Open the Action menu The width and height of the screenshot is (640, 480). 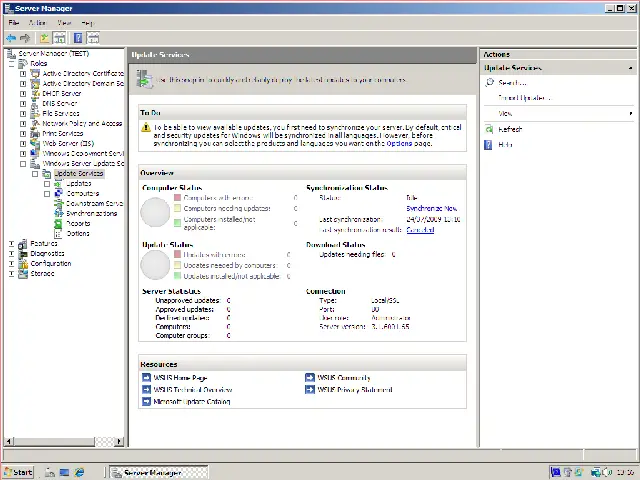(37, 22)
